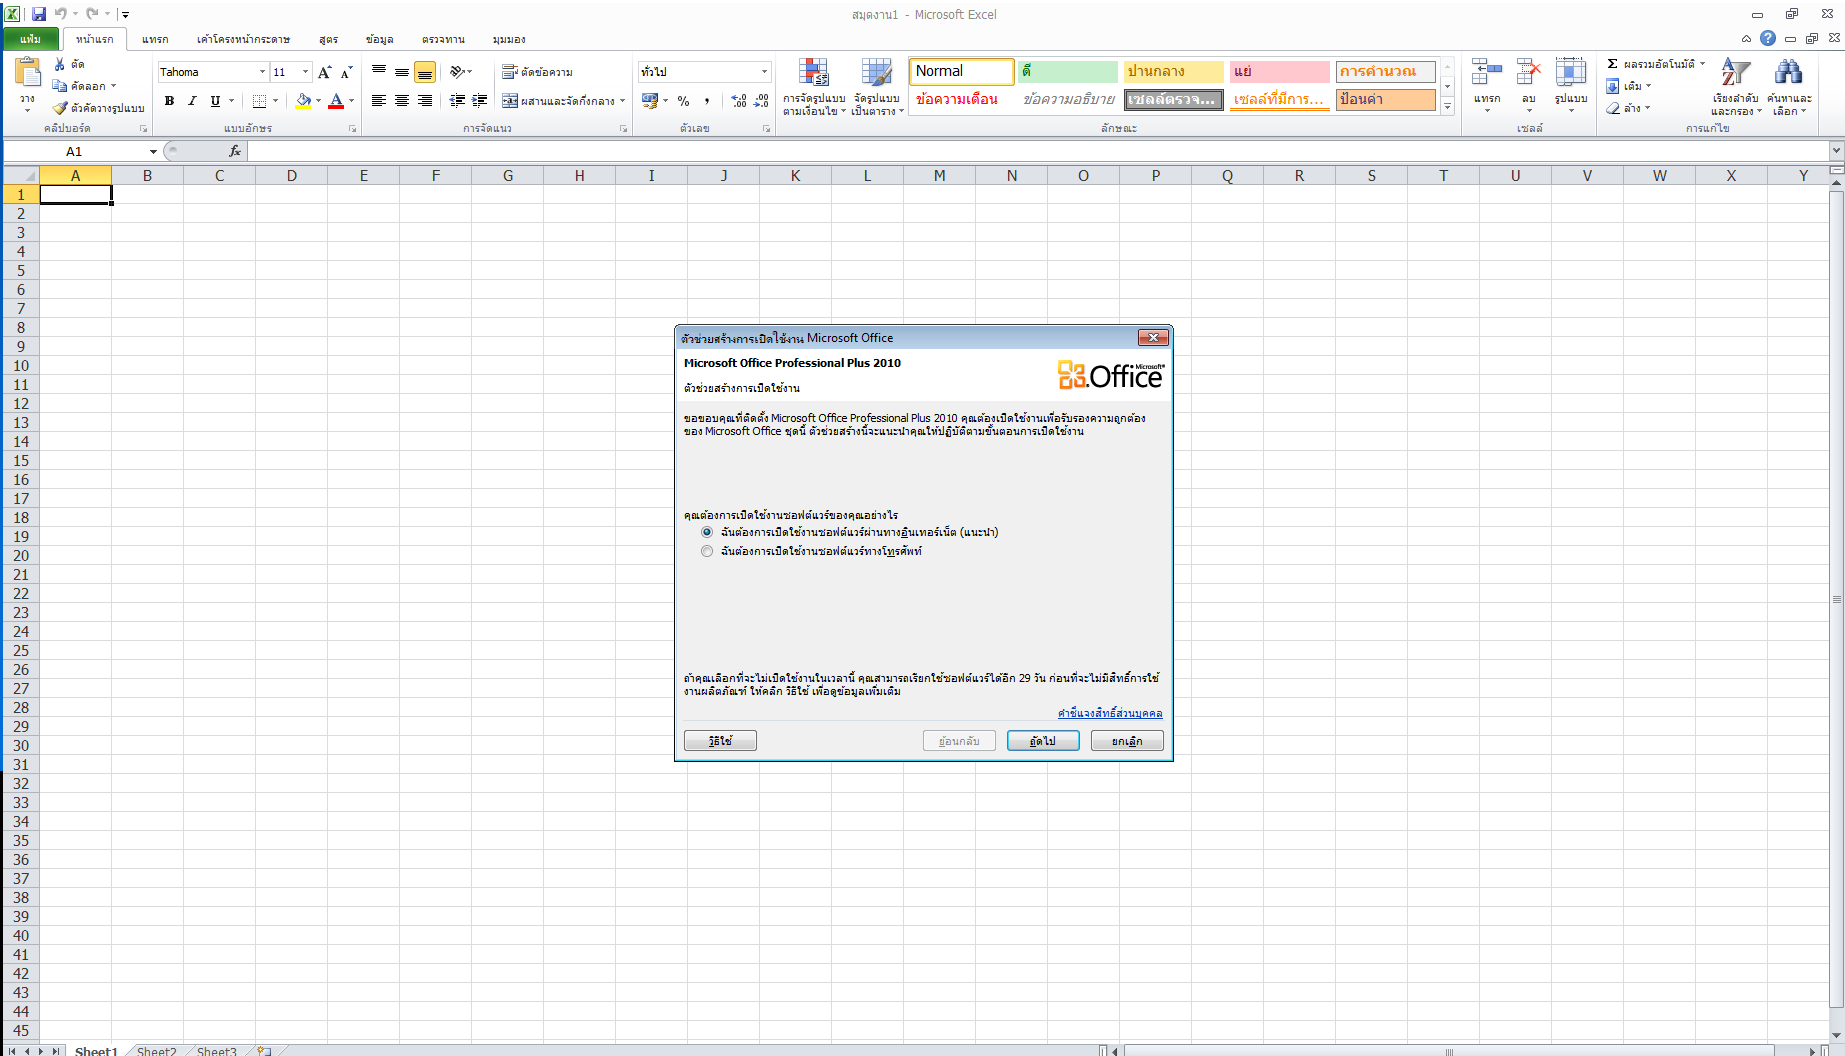Click the Align Text Left icon
This screenshot has width=1845, height=1056.
point(379,101)
